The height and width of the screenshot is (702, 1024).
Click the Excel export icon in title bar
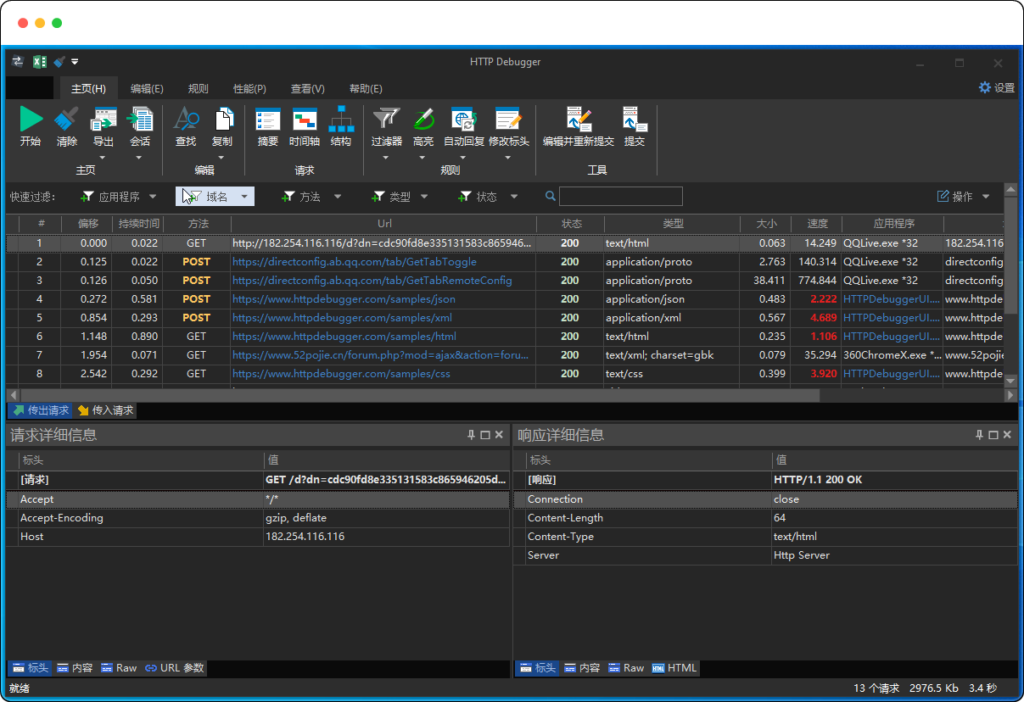point(40,61)
